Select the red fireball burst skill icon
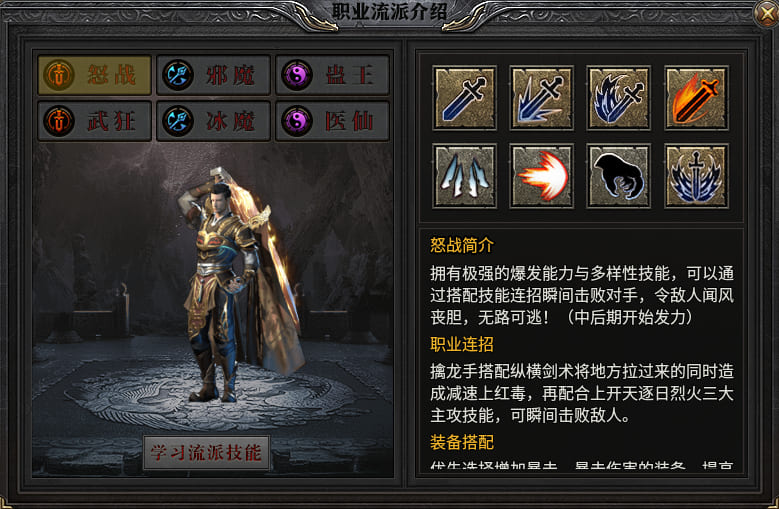This screenshot has height=509, width=779. [542, 176]
